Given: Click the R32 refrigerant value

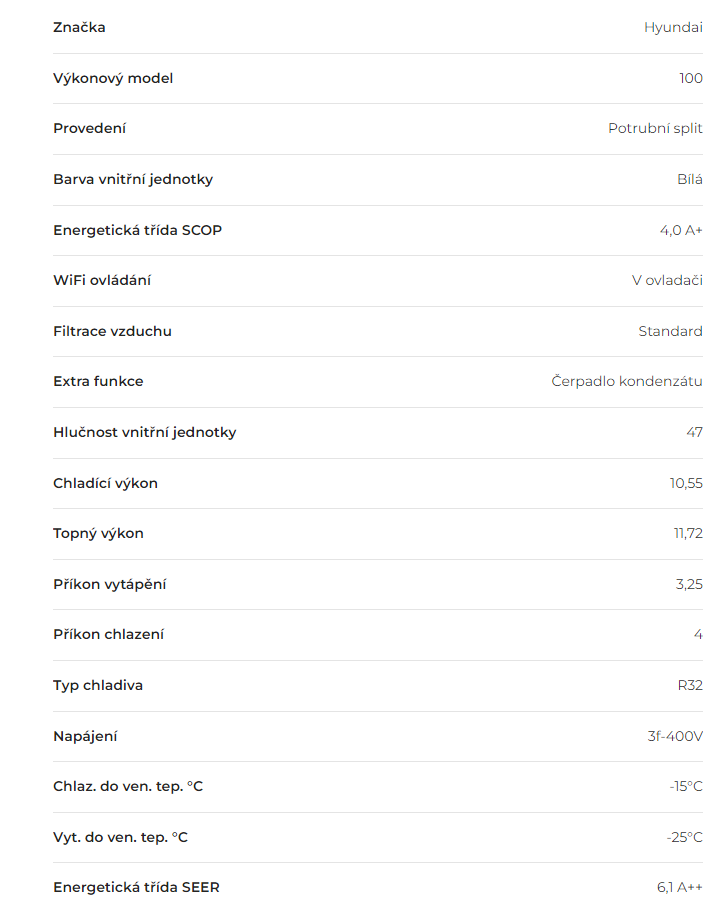Looking at the screenshot, I should pyautogui.click(x=690, y=685).
